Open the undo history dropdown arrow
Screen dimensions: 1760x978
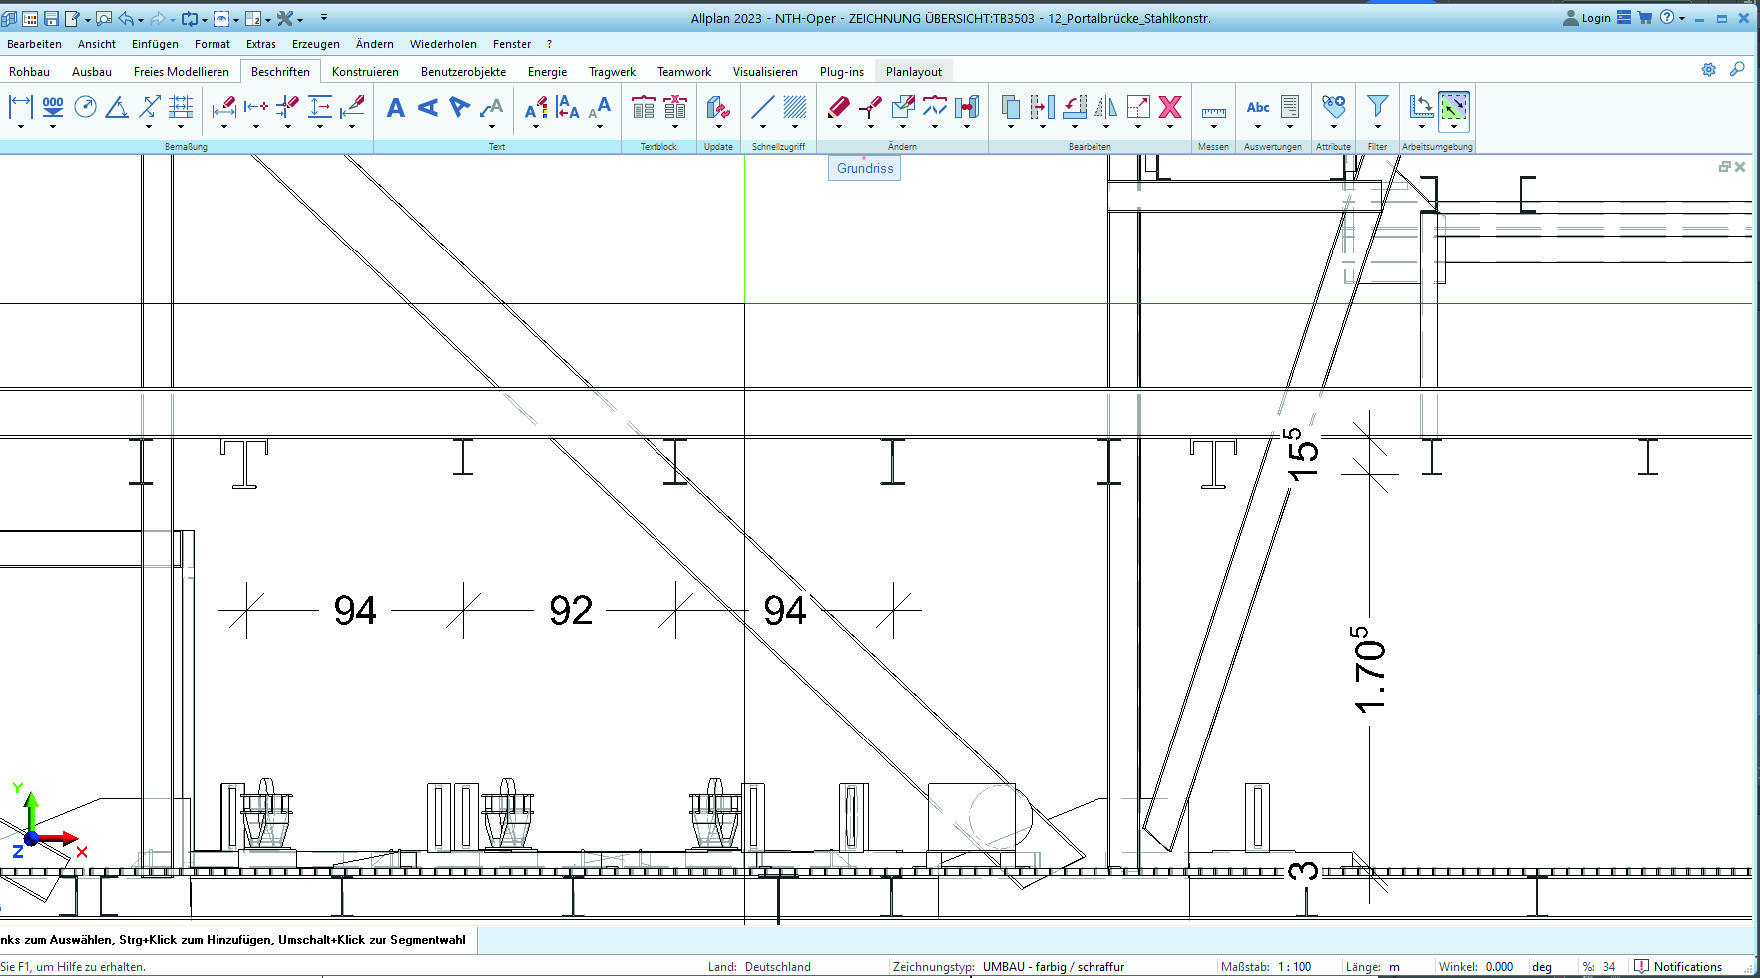pos(141,20)
